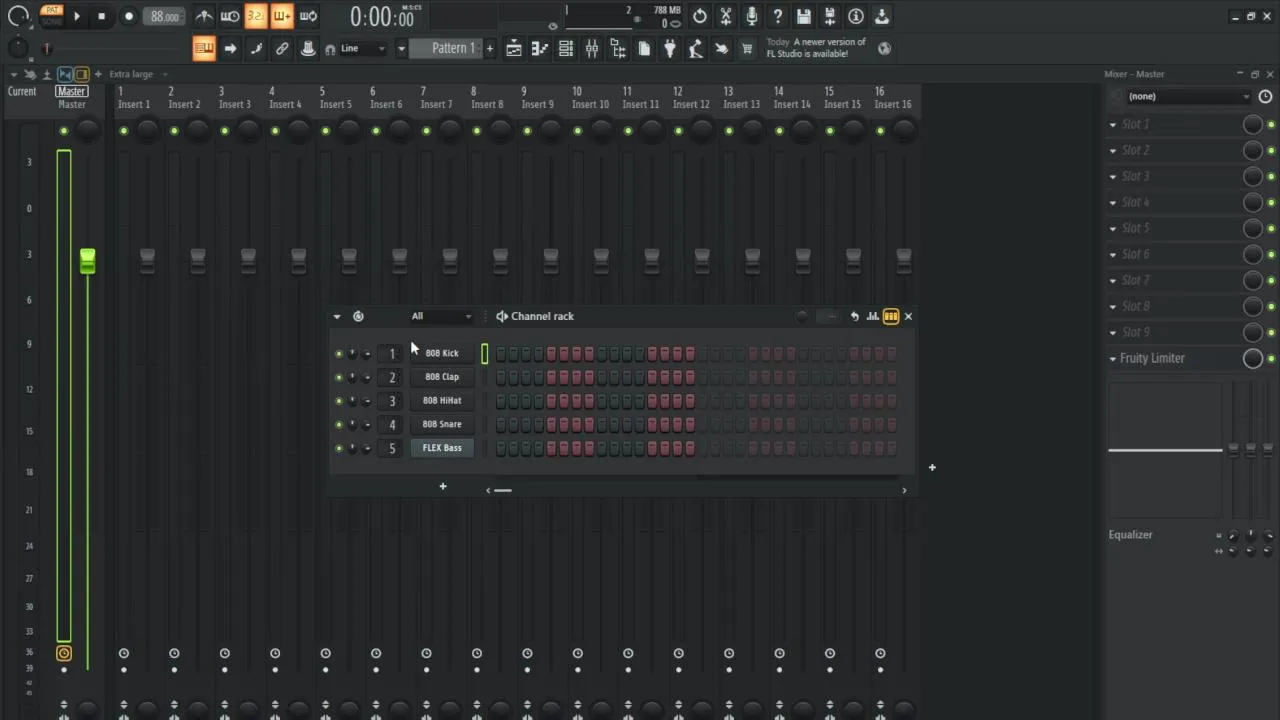The image size is (1280, 720).
Task: Toggle graph editor icon in Channel rack
Action: [x=873, y=316]
